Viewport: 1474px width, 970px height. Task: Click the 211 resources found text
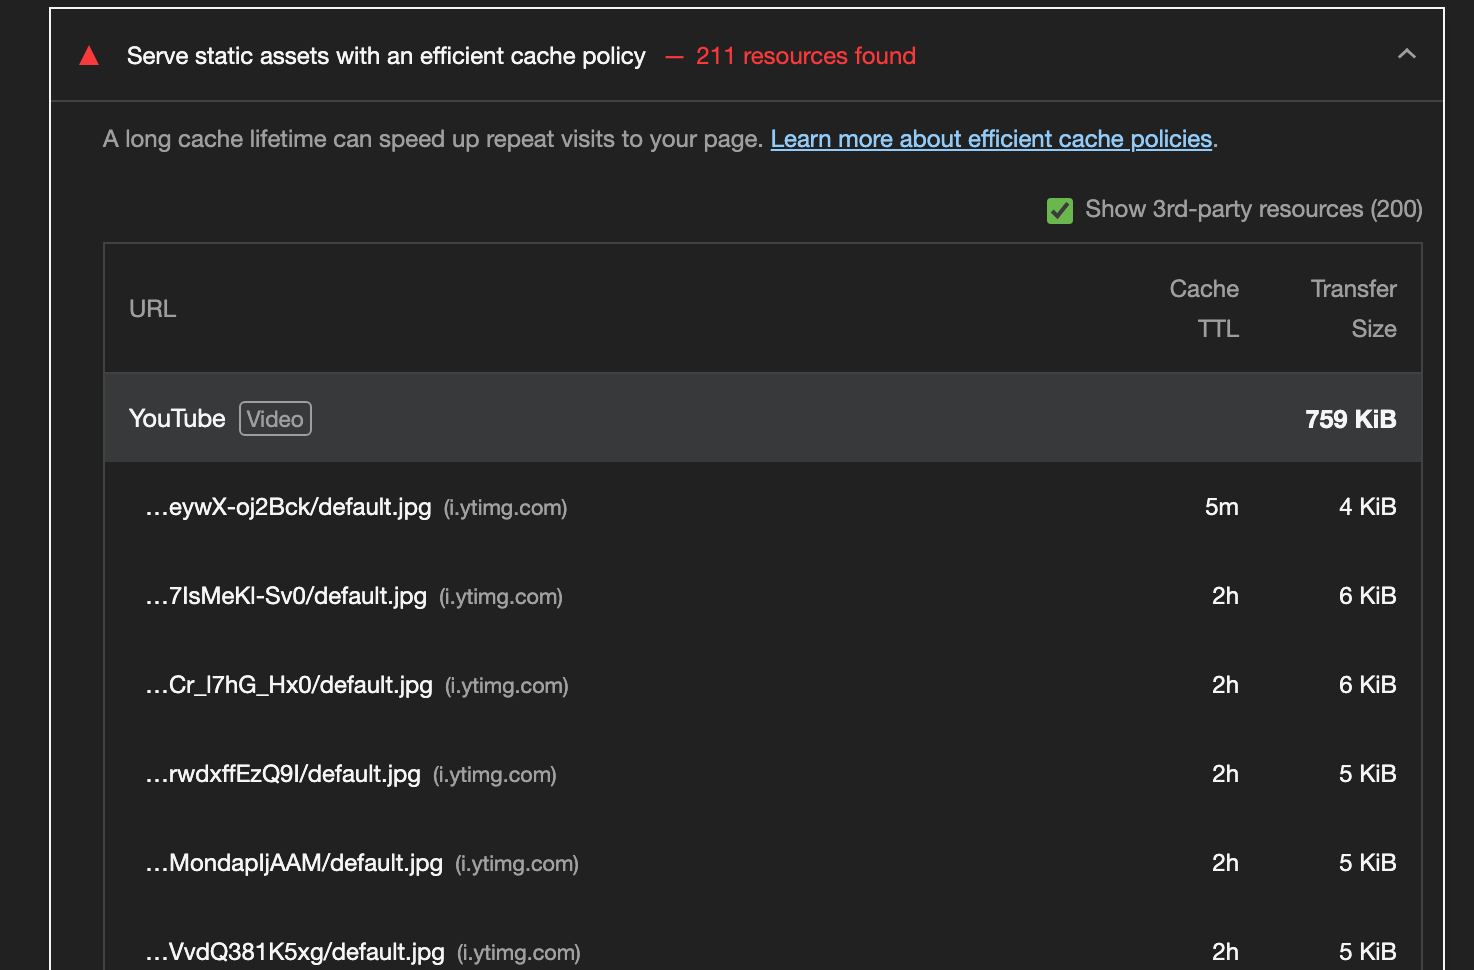(806, 56)
